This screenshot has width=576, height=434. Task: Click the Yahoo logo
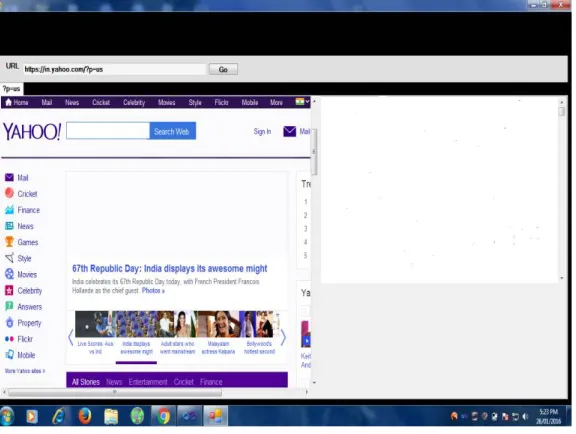32,132
